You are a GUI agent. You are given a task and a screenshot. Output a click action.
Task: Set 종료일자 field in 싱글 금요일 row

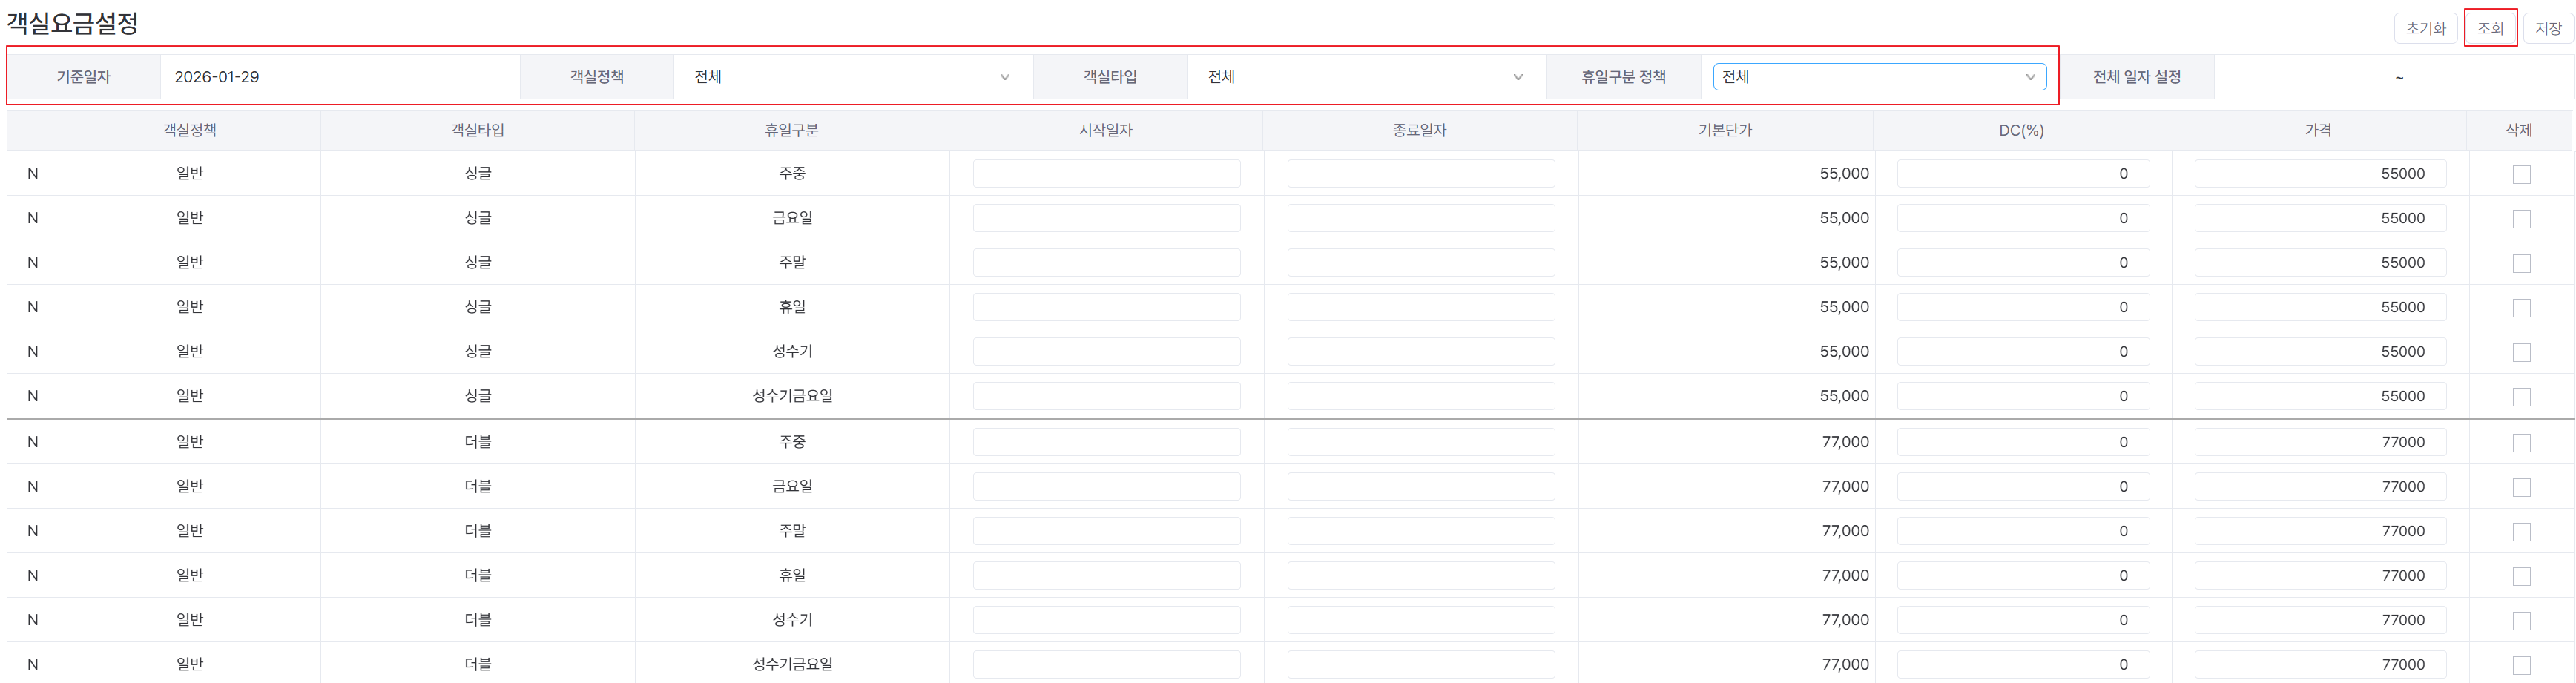tap(1420, 218)
